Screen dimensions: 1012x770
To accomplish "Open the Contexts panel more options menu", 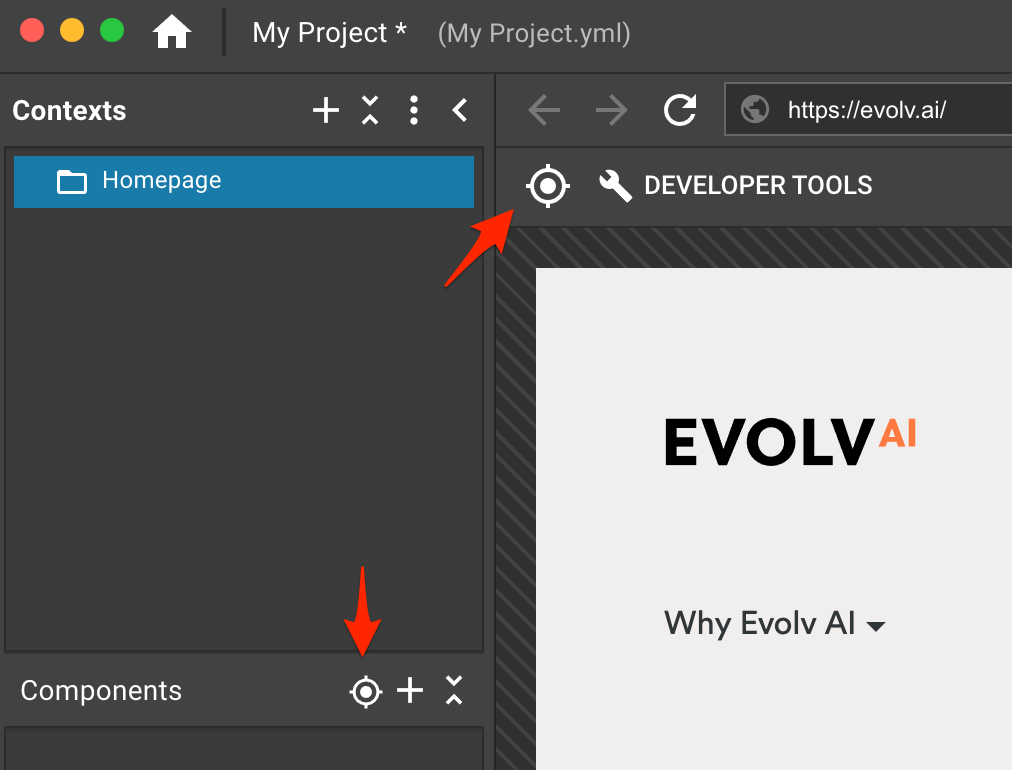I will coord(414,110).
